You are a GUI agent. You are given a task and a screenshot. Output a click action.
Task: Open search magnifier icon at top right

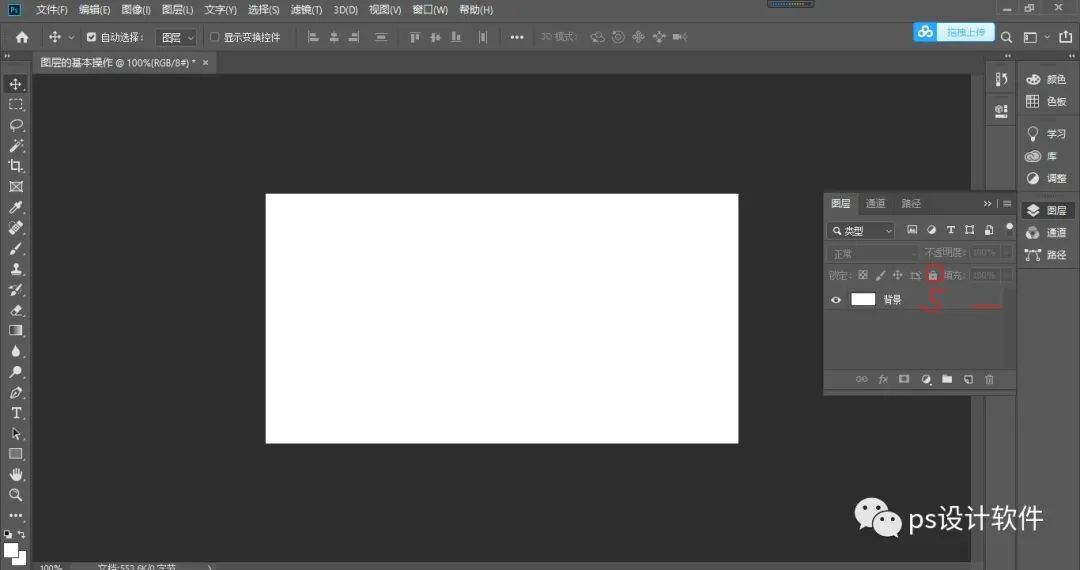(1006, 37)
